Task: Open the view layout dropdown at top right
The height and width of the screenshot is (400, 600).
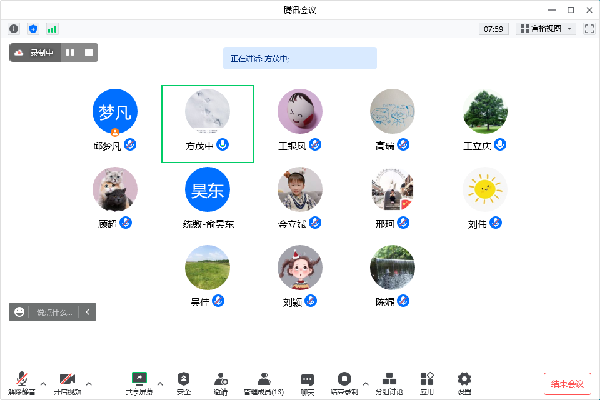Action: click(547, 29)
